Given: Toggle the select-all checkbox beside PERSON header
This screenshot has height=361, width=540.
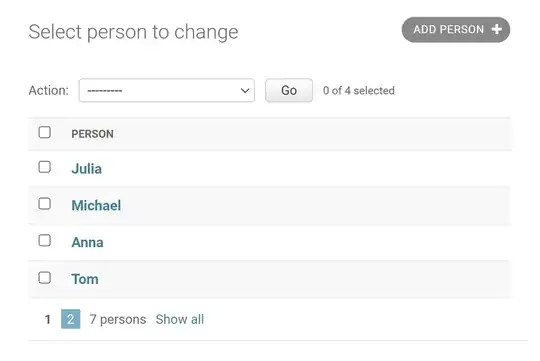Looking at the screenshot, I should 45,132.
